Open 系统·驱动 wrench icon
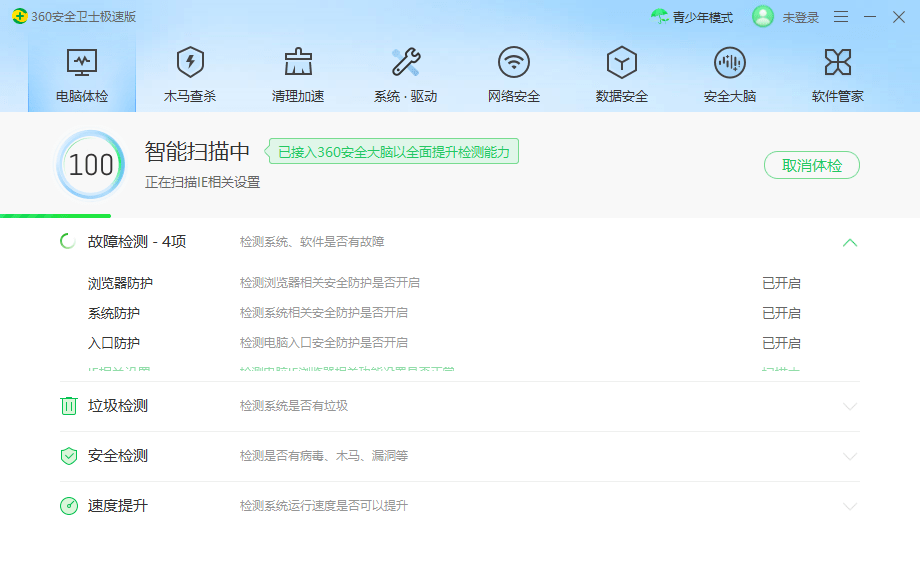 coord(406,62)
